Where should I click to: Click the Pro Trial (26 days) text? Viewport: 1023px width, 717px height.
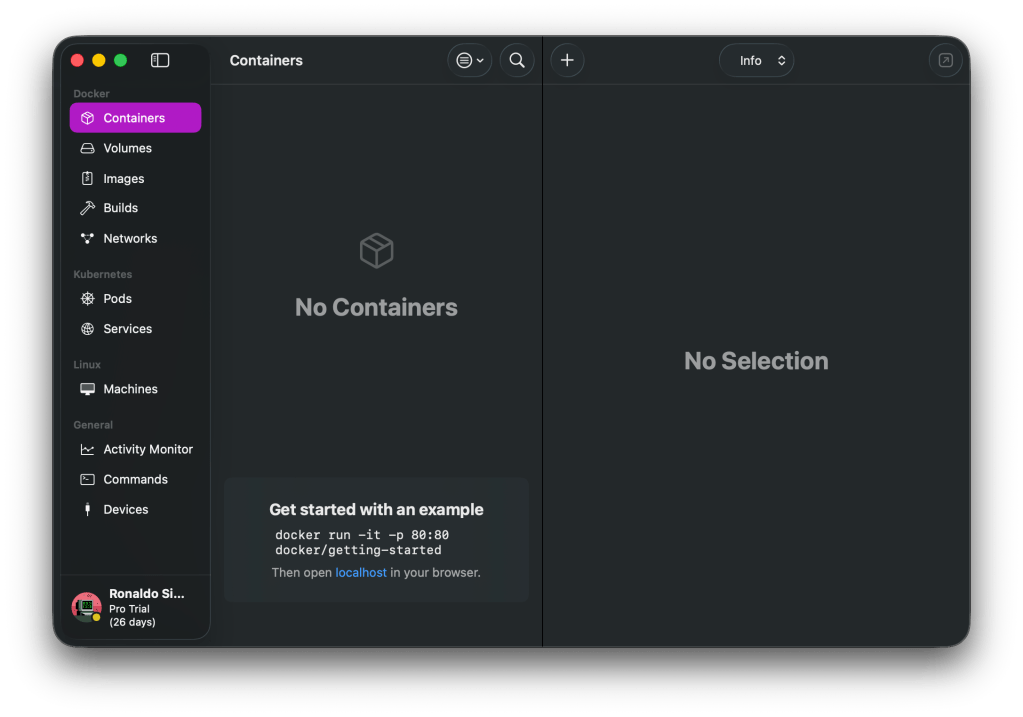[x=132, y=615]
